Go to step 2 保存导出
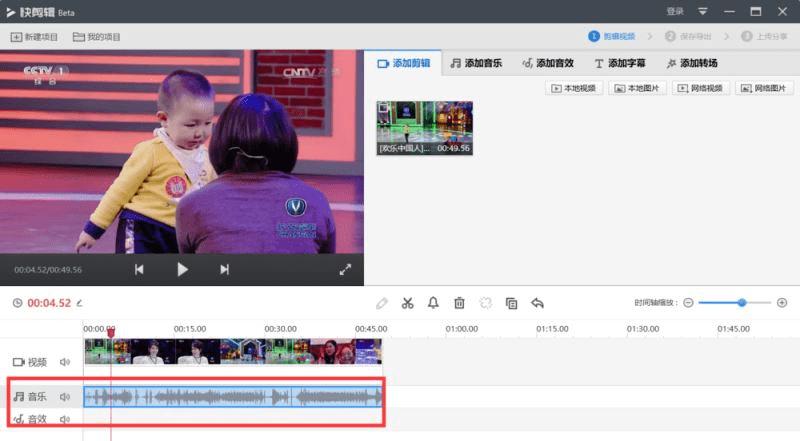 point(688,36)
